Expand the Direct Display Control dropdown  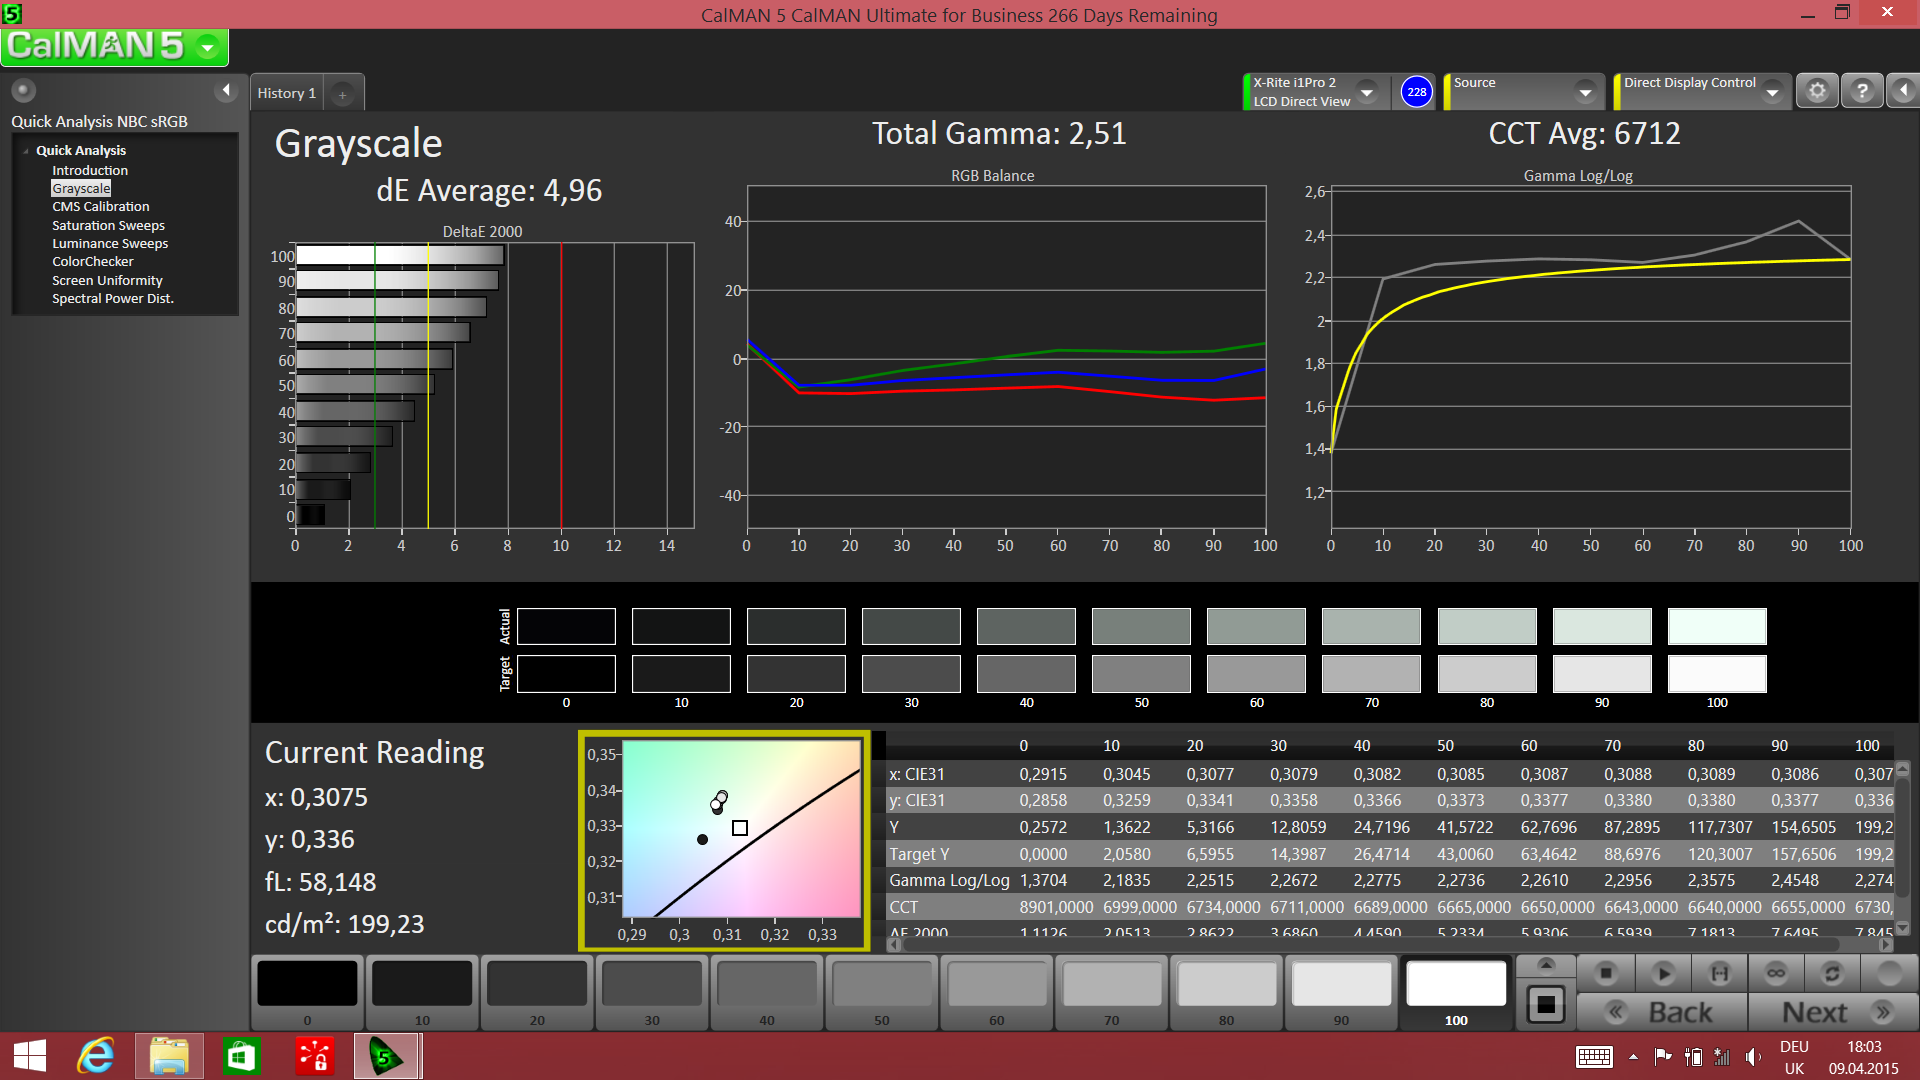1772,92
